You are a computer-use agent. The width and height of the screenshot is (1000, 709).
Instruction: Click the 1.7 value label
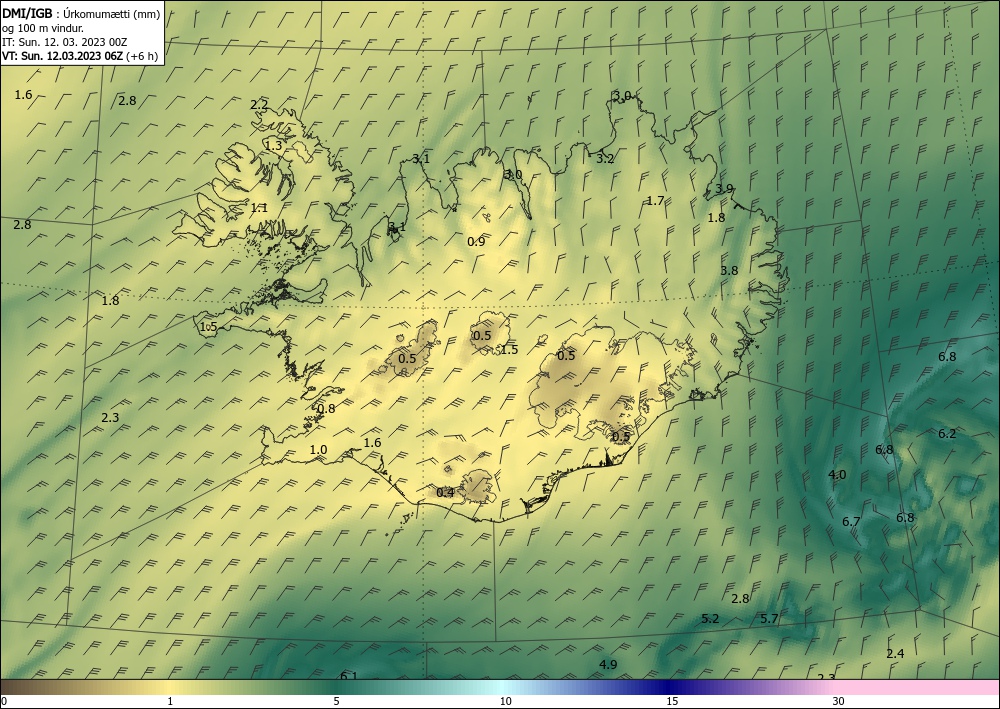point(655,201)
